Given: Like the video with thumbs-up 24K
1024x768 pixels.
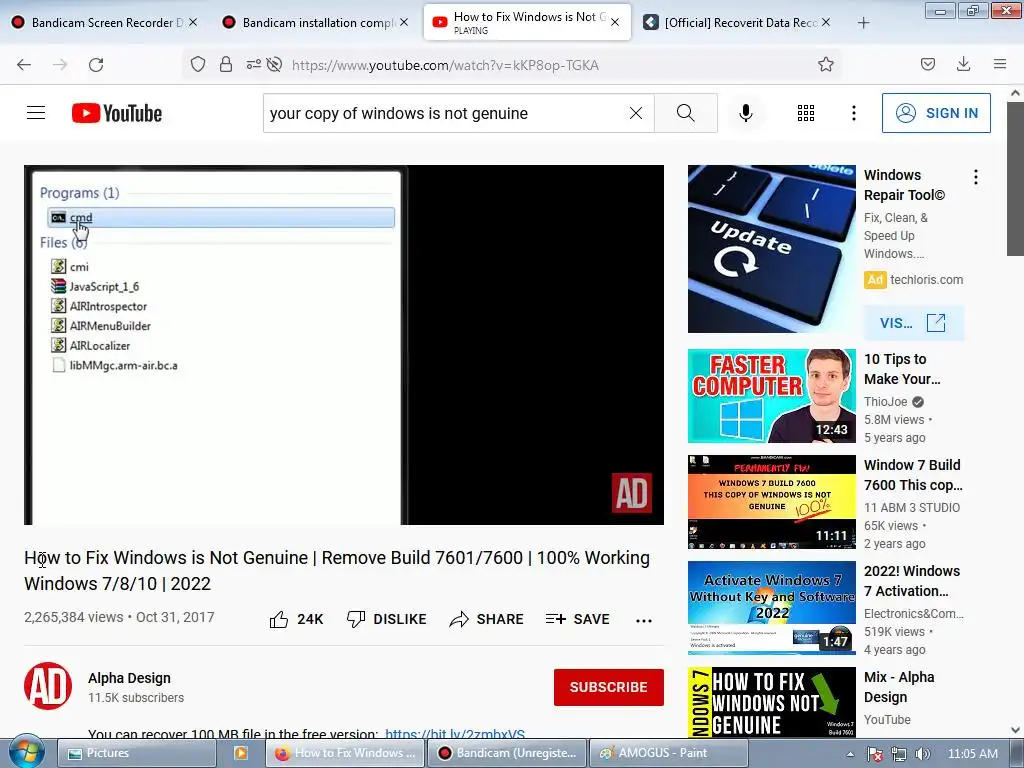Looking at the screenshot, I should pos(296,619).
